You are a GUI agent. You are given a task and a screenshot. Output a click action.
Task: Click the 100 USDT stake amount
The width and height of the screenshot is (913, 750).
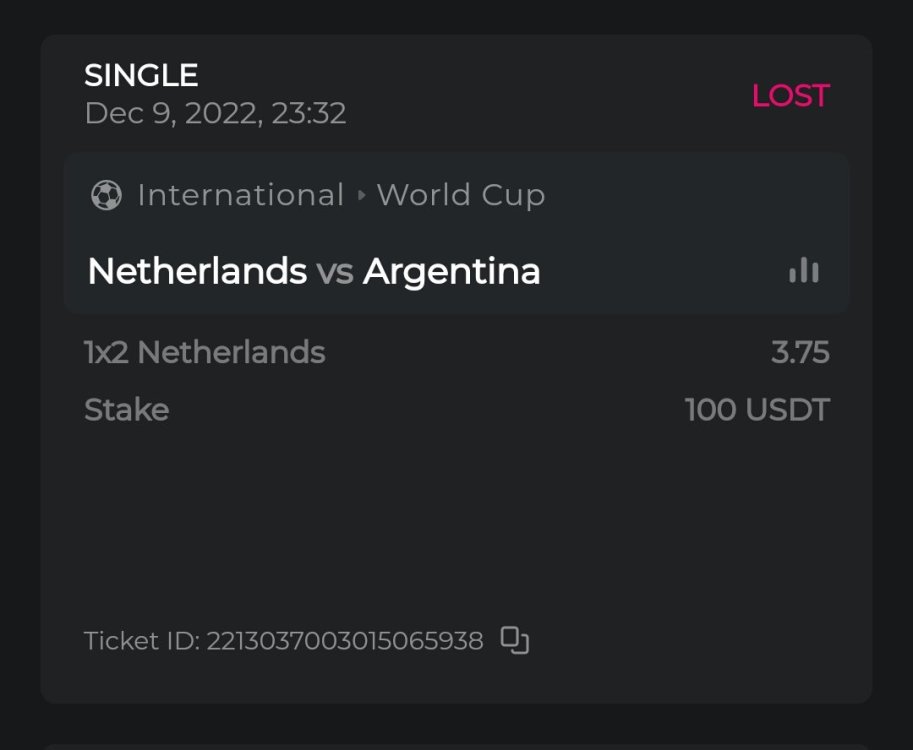point(757,410)
